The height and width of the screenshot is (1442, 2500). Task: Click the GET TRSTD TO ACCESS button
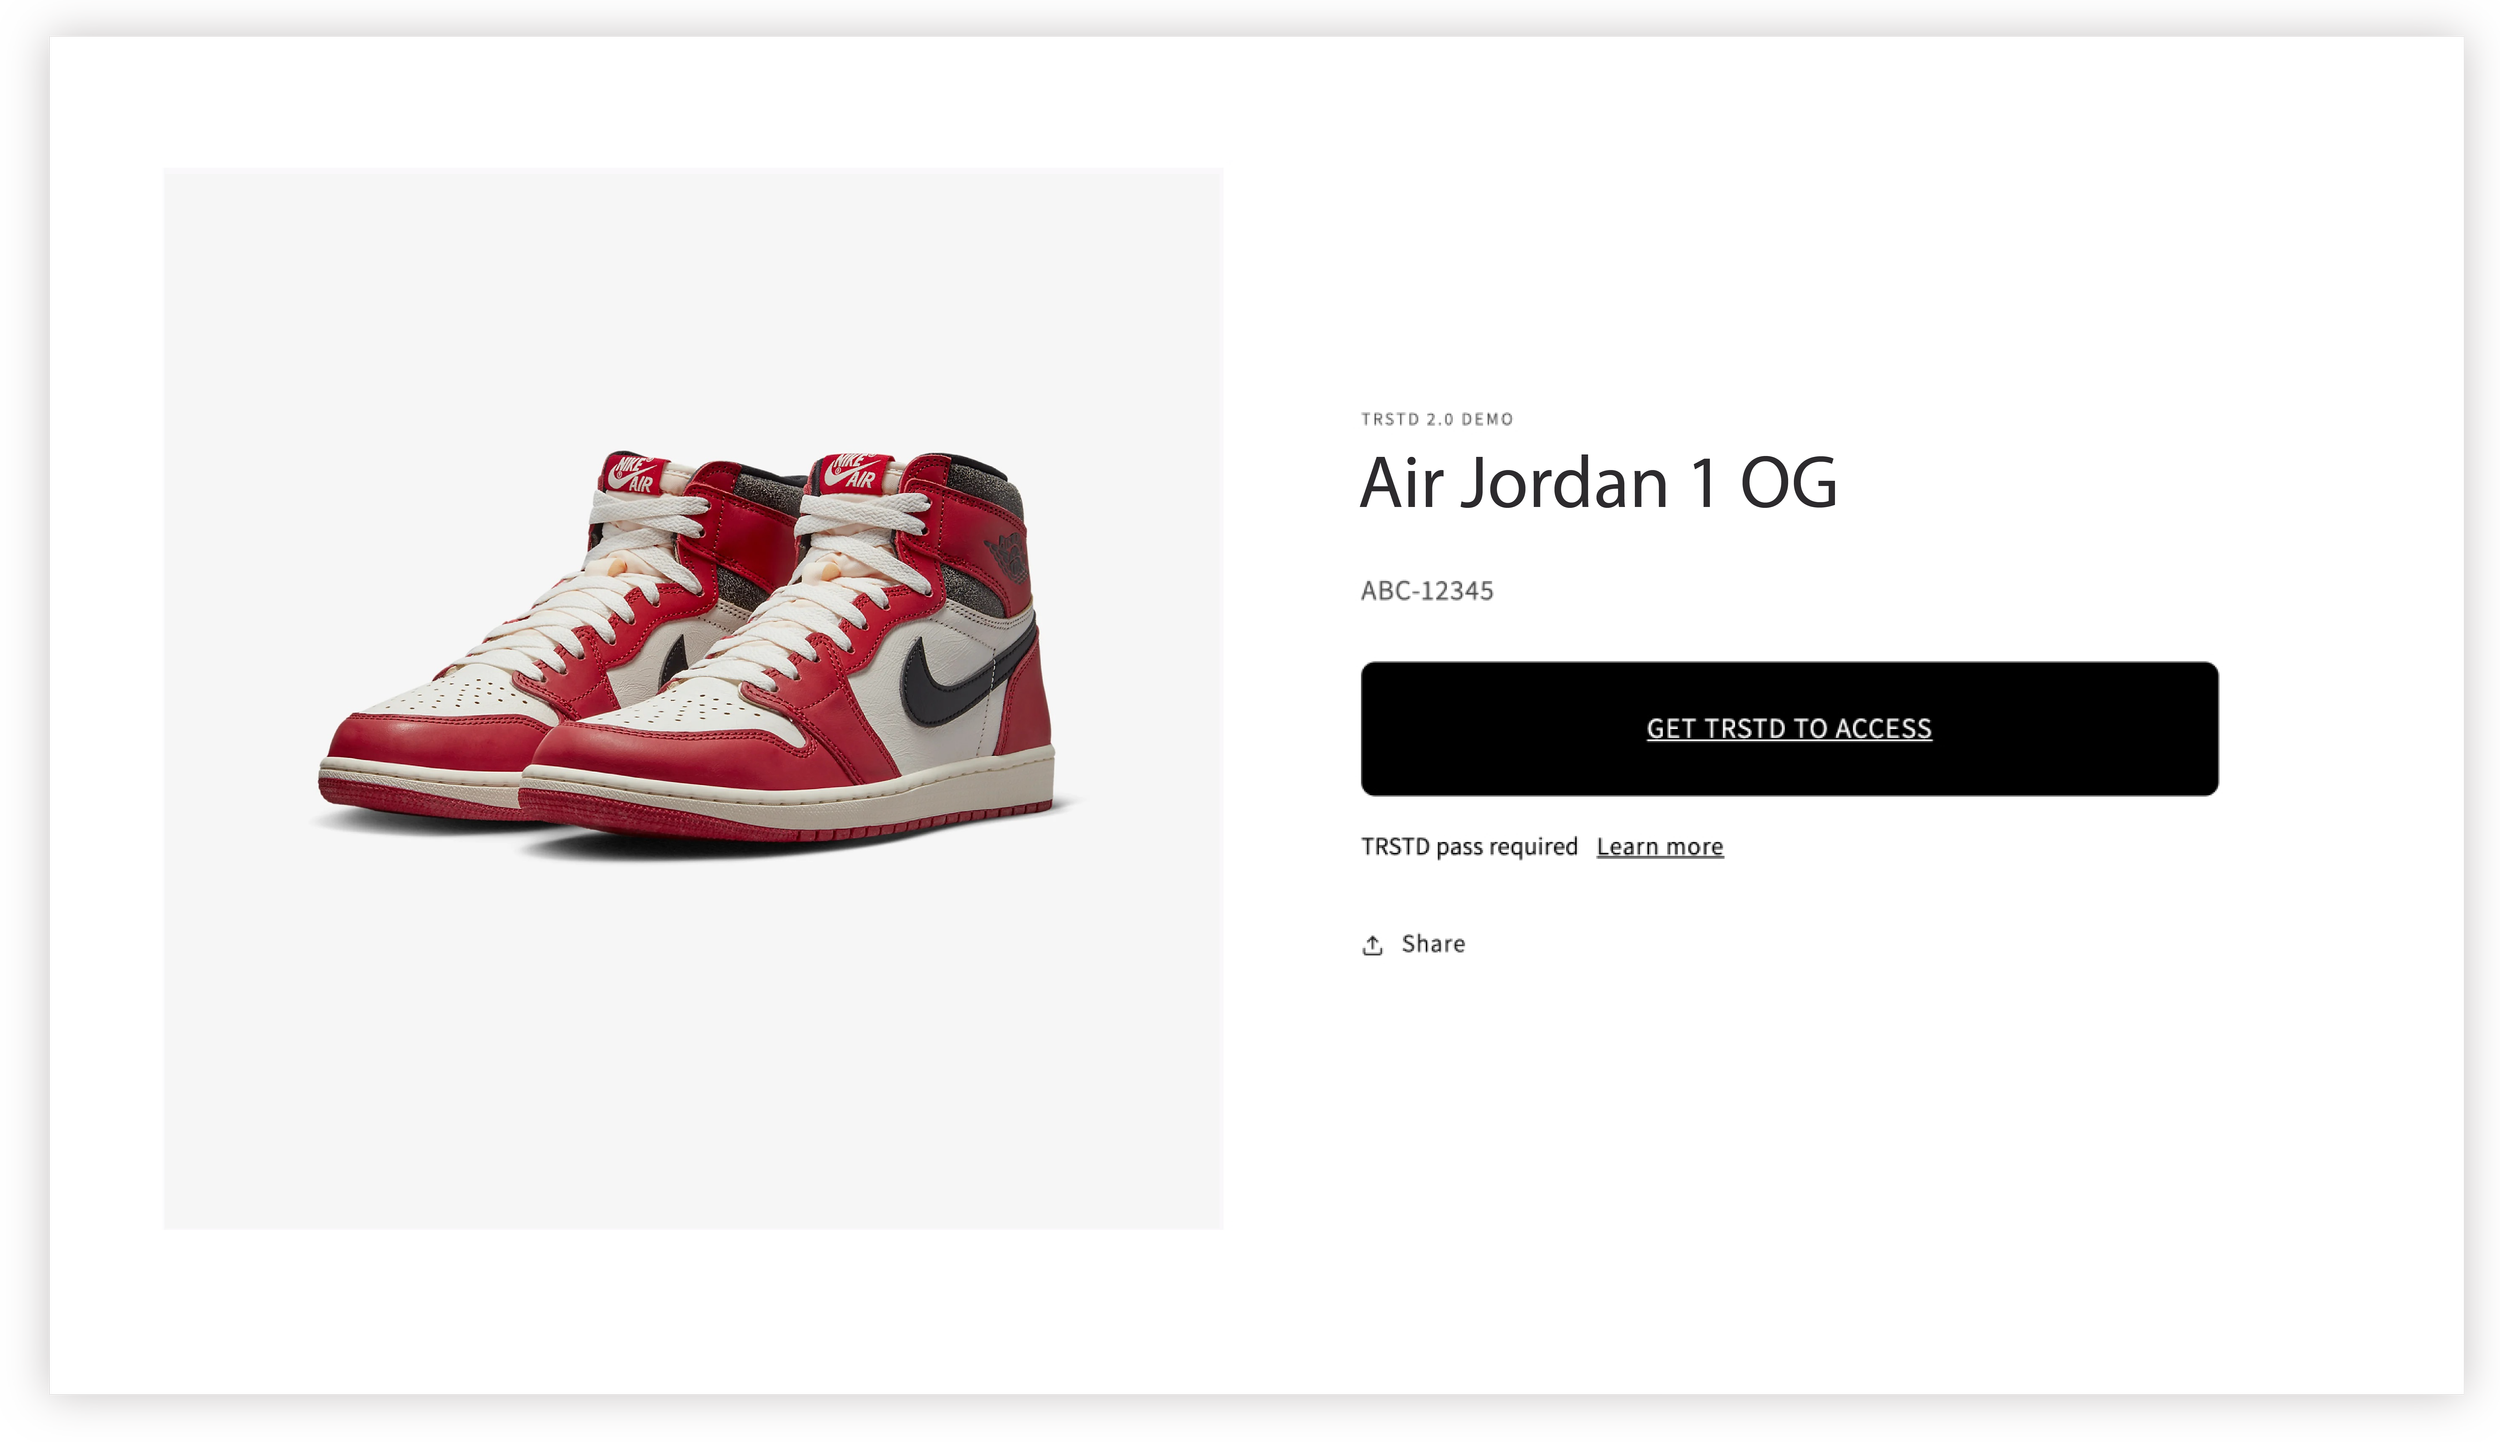(x=1788, y=728)
